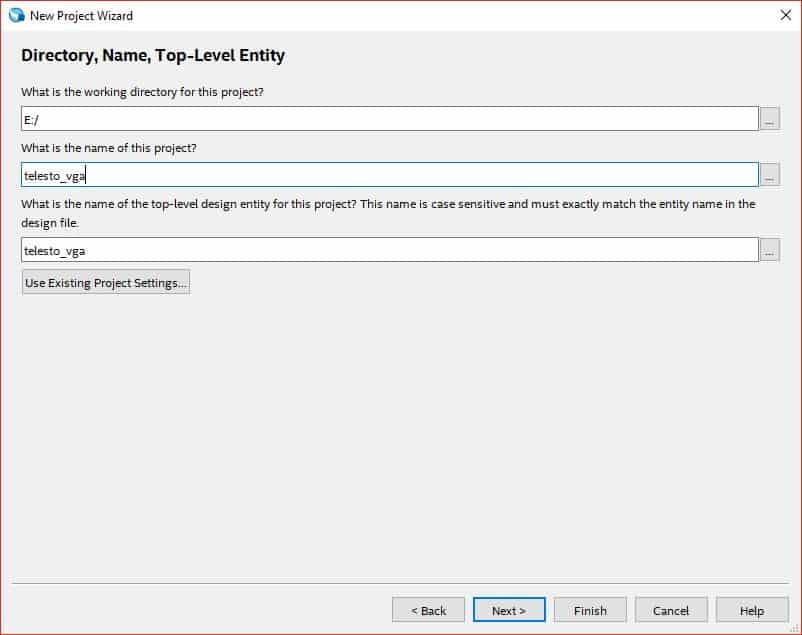
Task: Focus the working directory field showing E:/
Action: [x=390, y=119]
